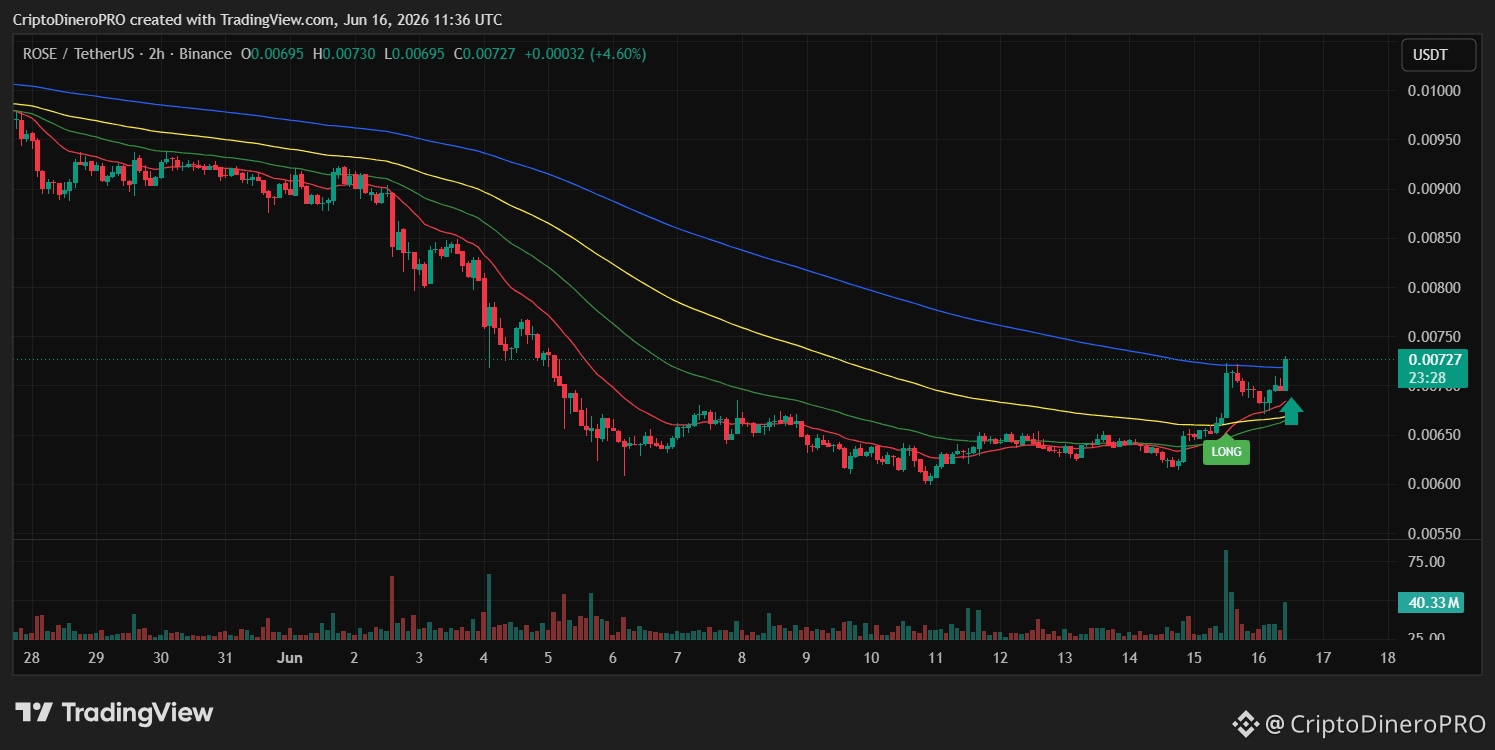This screenshot has height=750, width=1495.
Task: Click date 28 on the time axis
Action: click(32, 658)
